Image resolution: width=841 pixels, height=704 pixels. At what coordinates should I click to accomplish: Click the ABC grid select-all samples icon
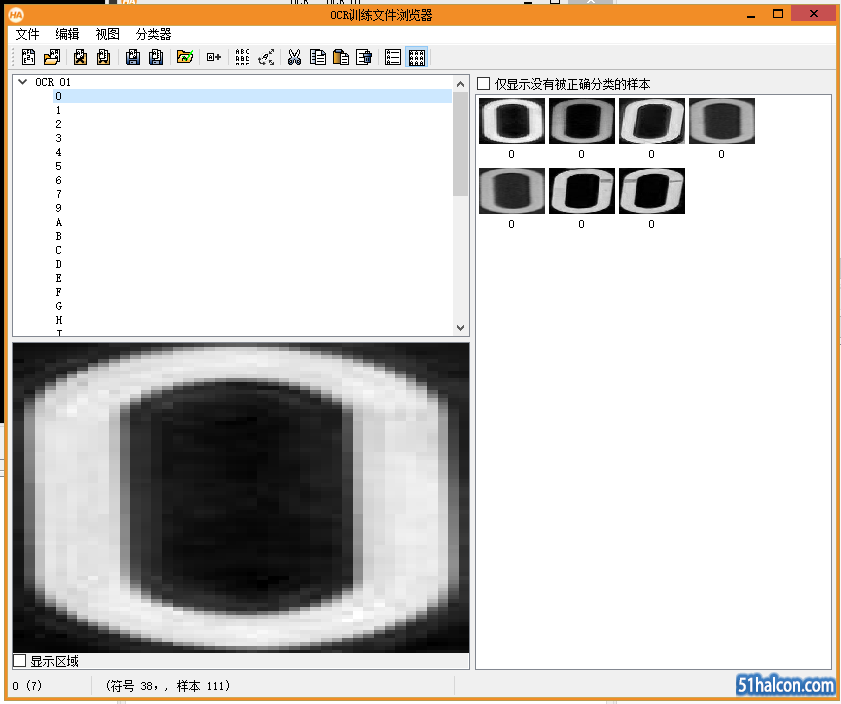coord(242,57)
